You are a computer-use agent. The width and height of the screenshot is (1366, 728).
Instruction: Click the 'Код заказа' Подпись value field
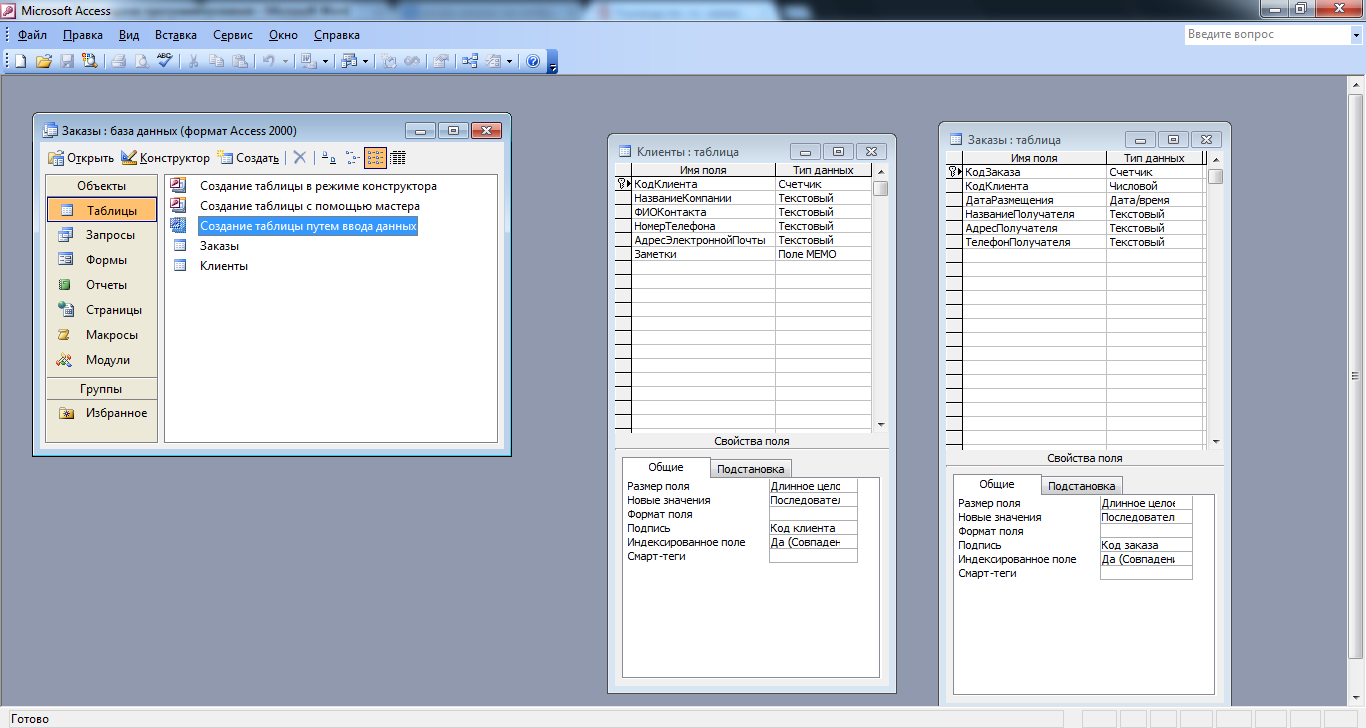pos(1146,545)
